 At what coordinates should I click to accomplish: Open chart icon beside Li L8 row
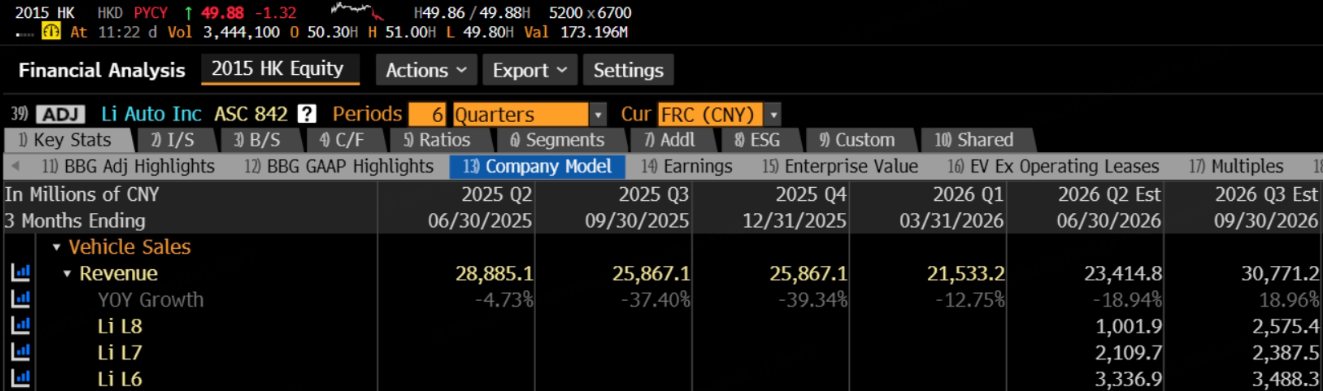point(21,325)
